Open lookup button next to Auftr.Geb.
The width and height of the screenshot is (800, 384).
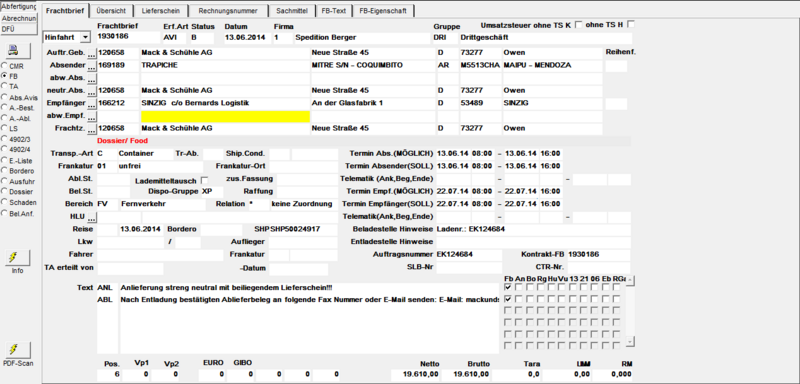tap(91, 53)
